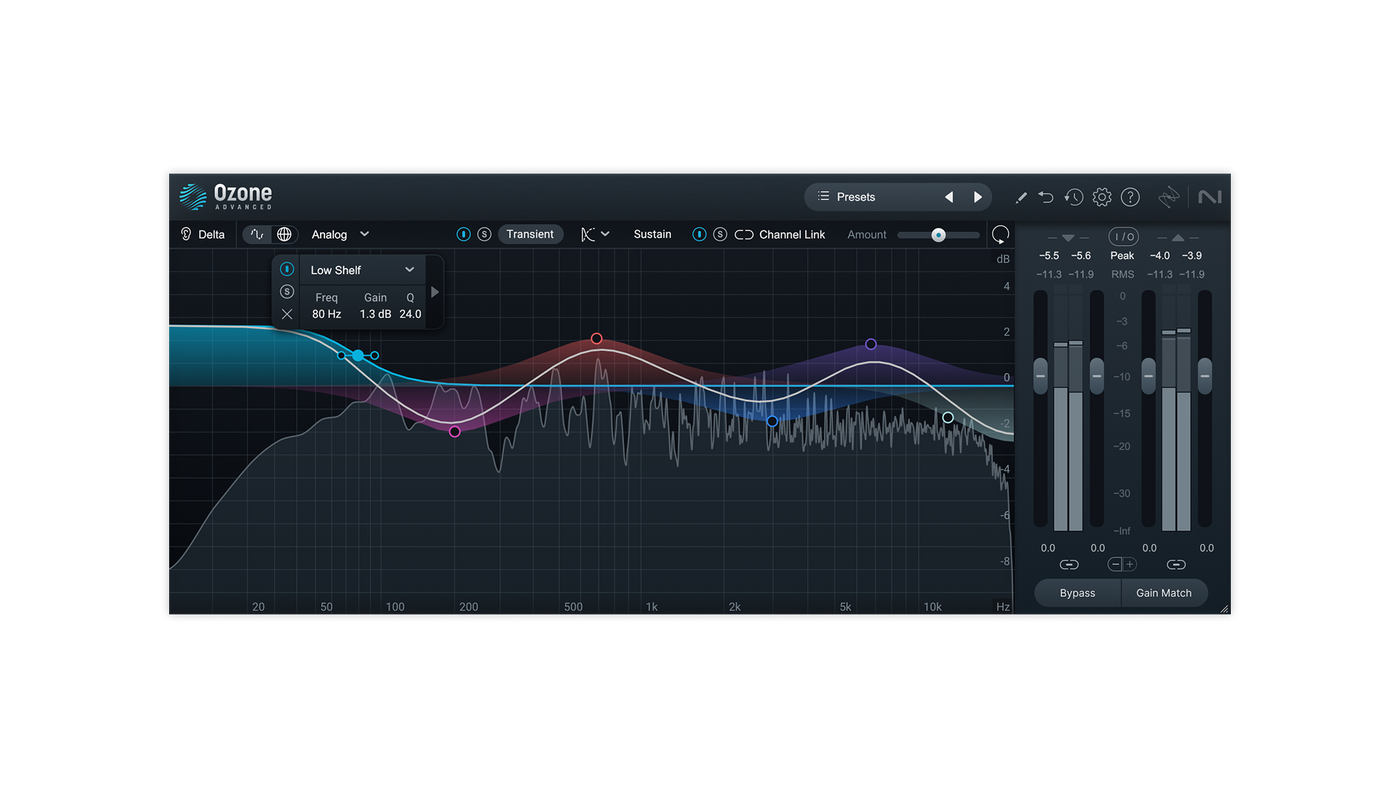Select the white high shelf node
This screenshot has width=1400, height=788.
click(x=948, y=418)
